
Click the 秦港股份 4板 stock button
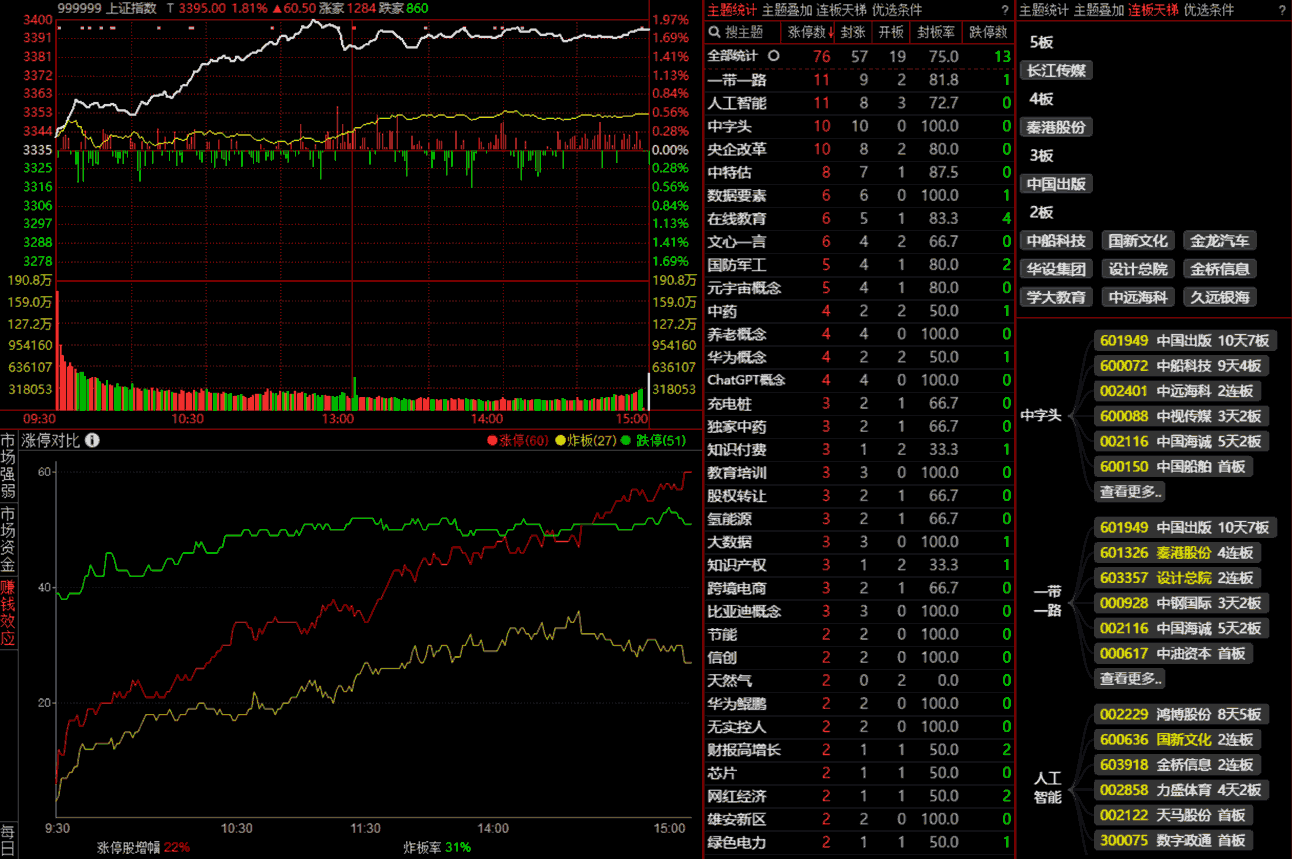pyautogui.click(x=1057, y=127)
